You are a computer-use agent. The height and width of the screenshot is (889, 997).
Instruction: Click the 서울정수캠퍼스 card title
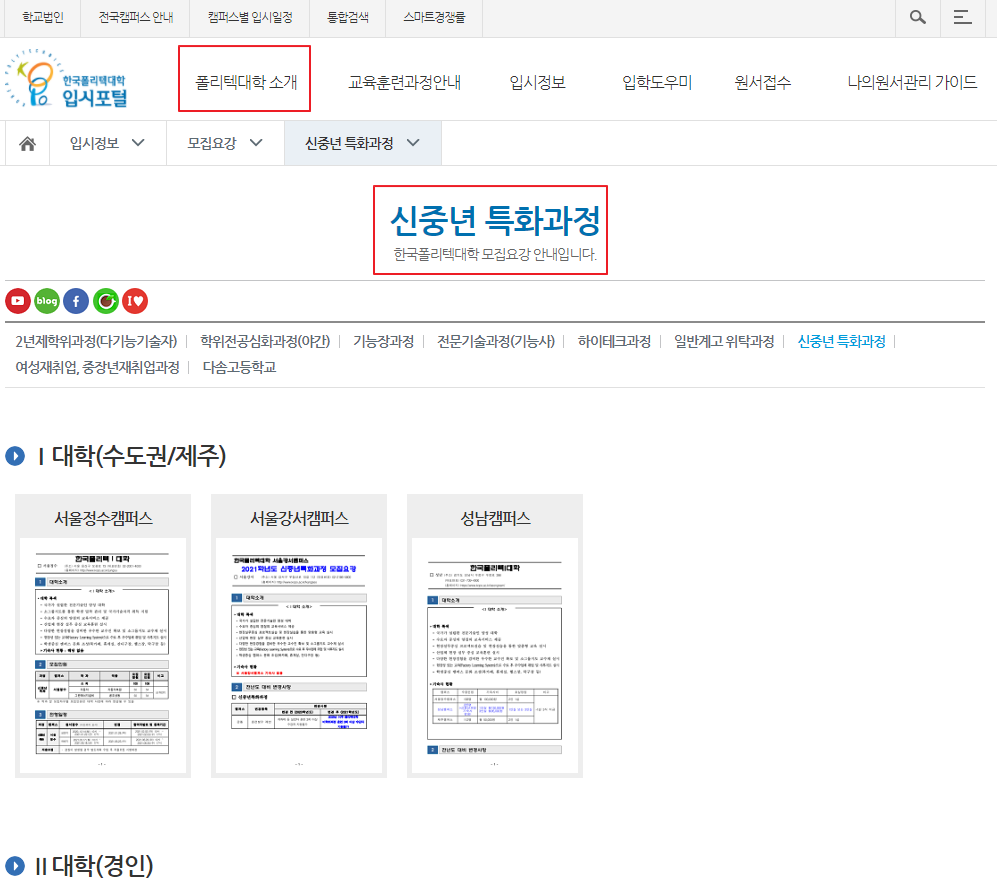coord(103,518)
